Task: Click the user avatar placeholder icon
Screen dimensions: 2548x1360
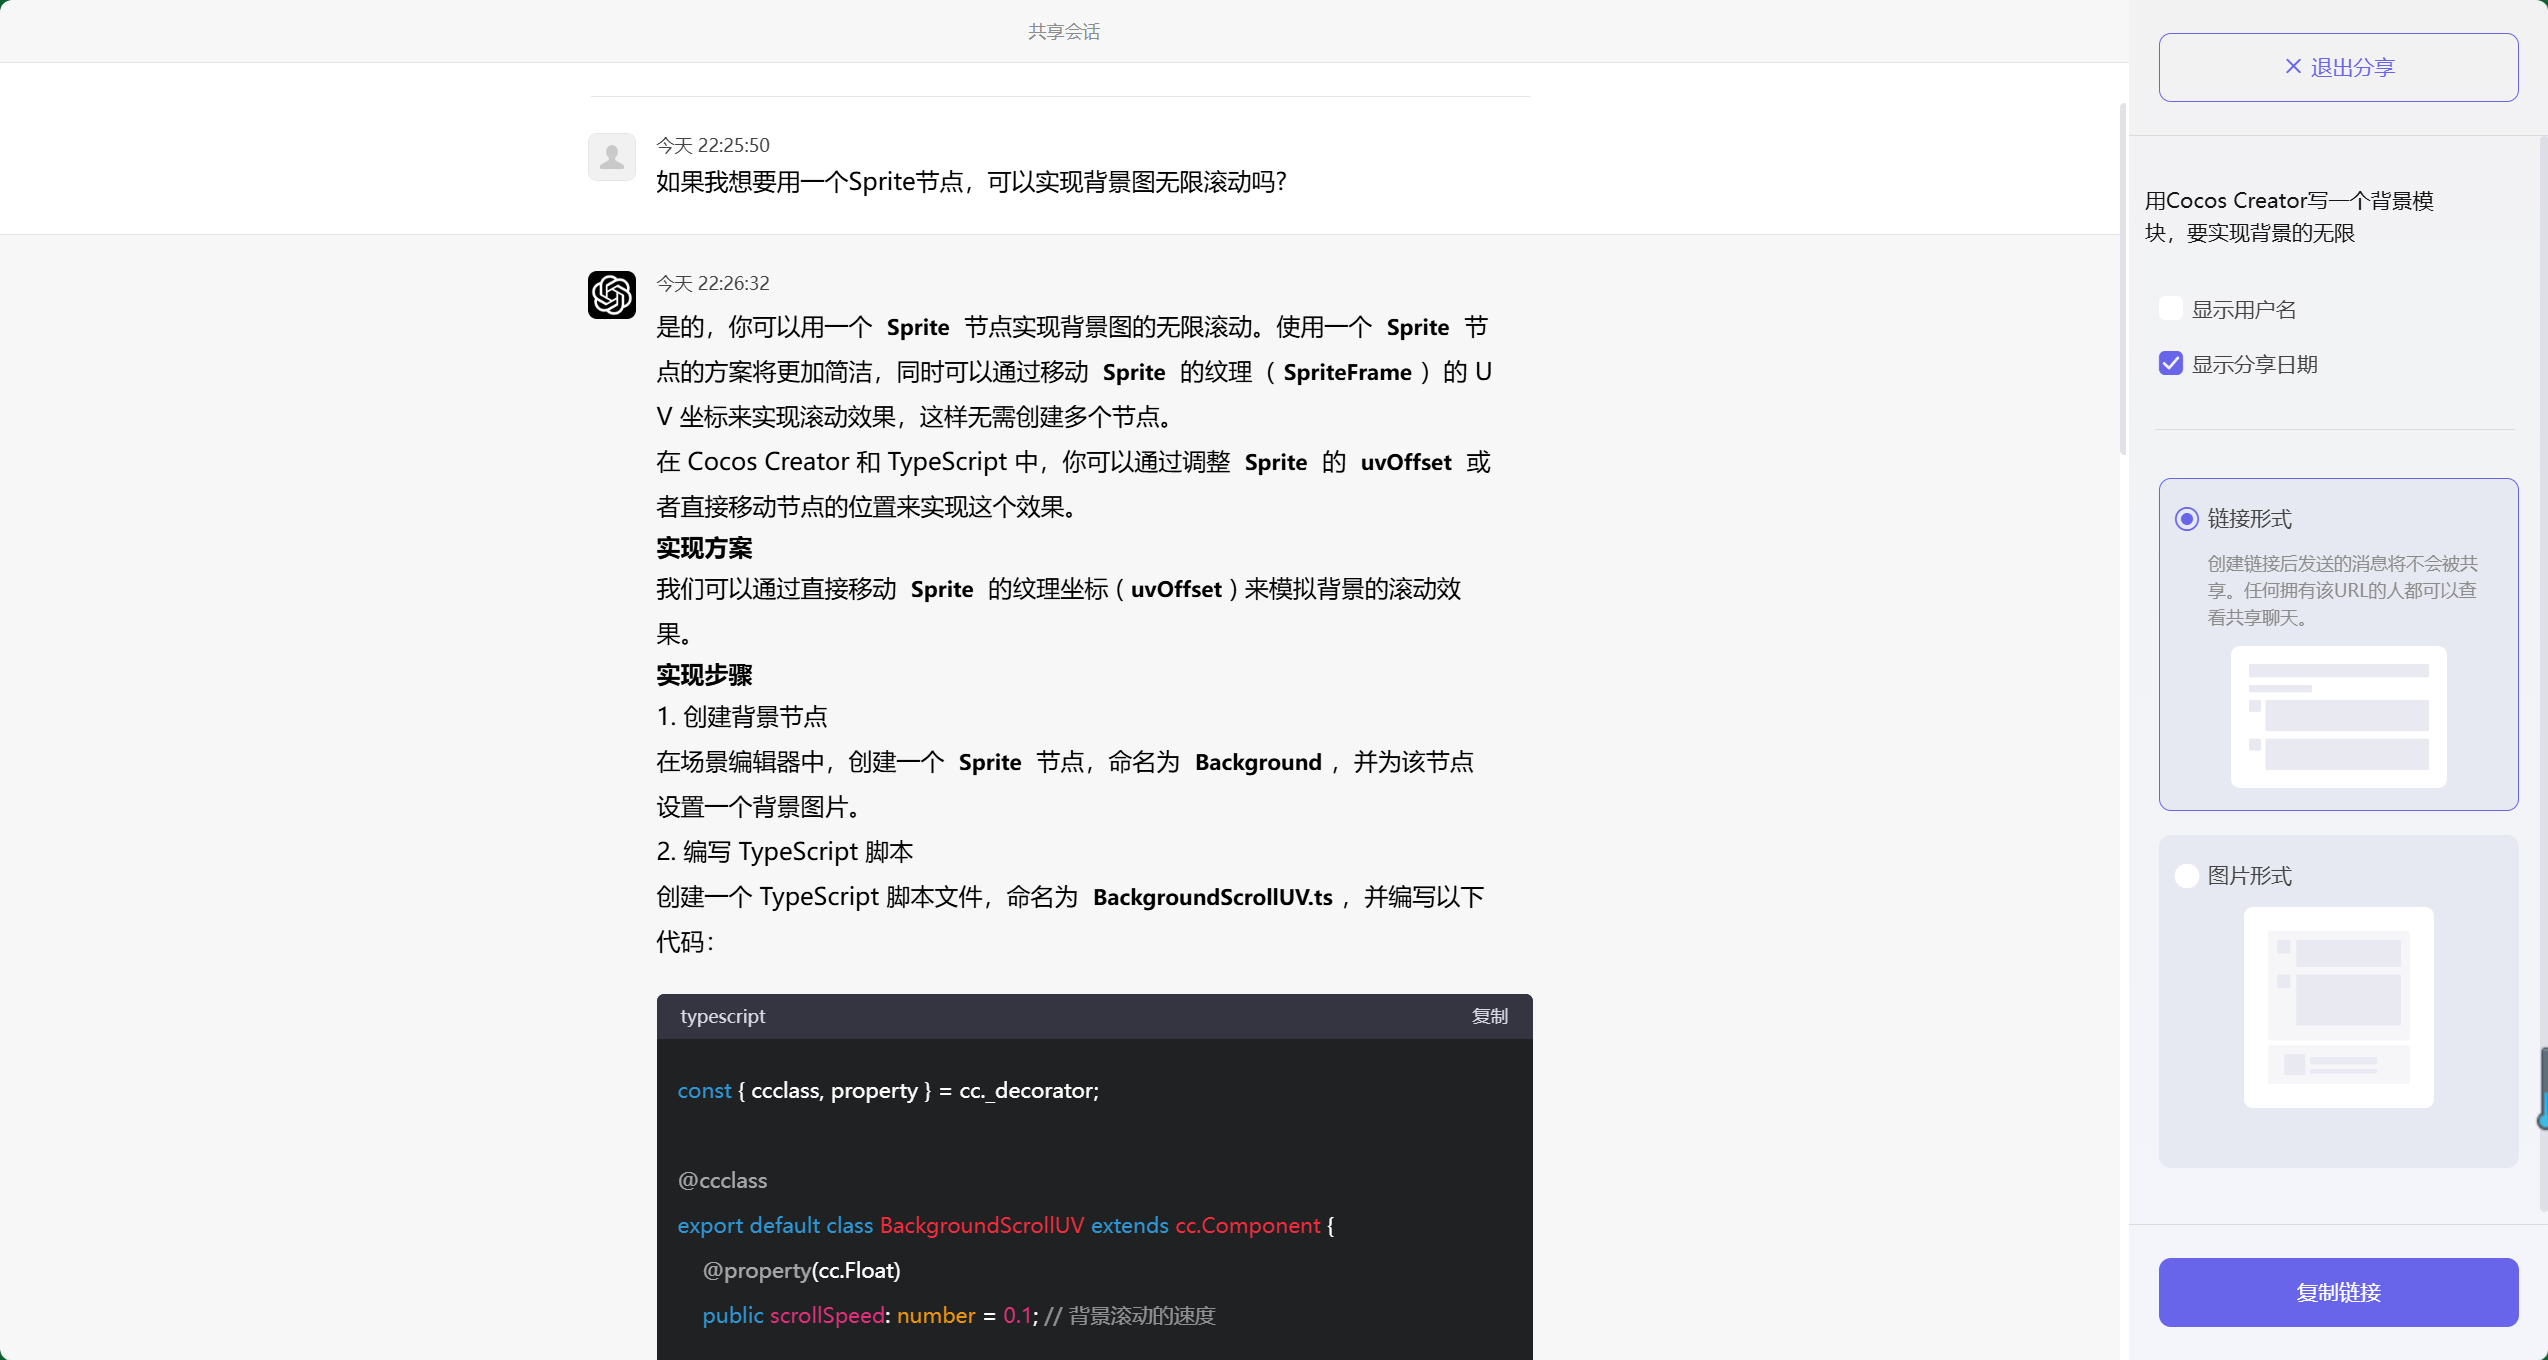Action: [611, 157]
